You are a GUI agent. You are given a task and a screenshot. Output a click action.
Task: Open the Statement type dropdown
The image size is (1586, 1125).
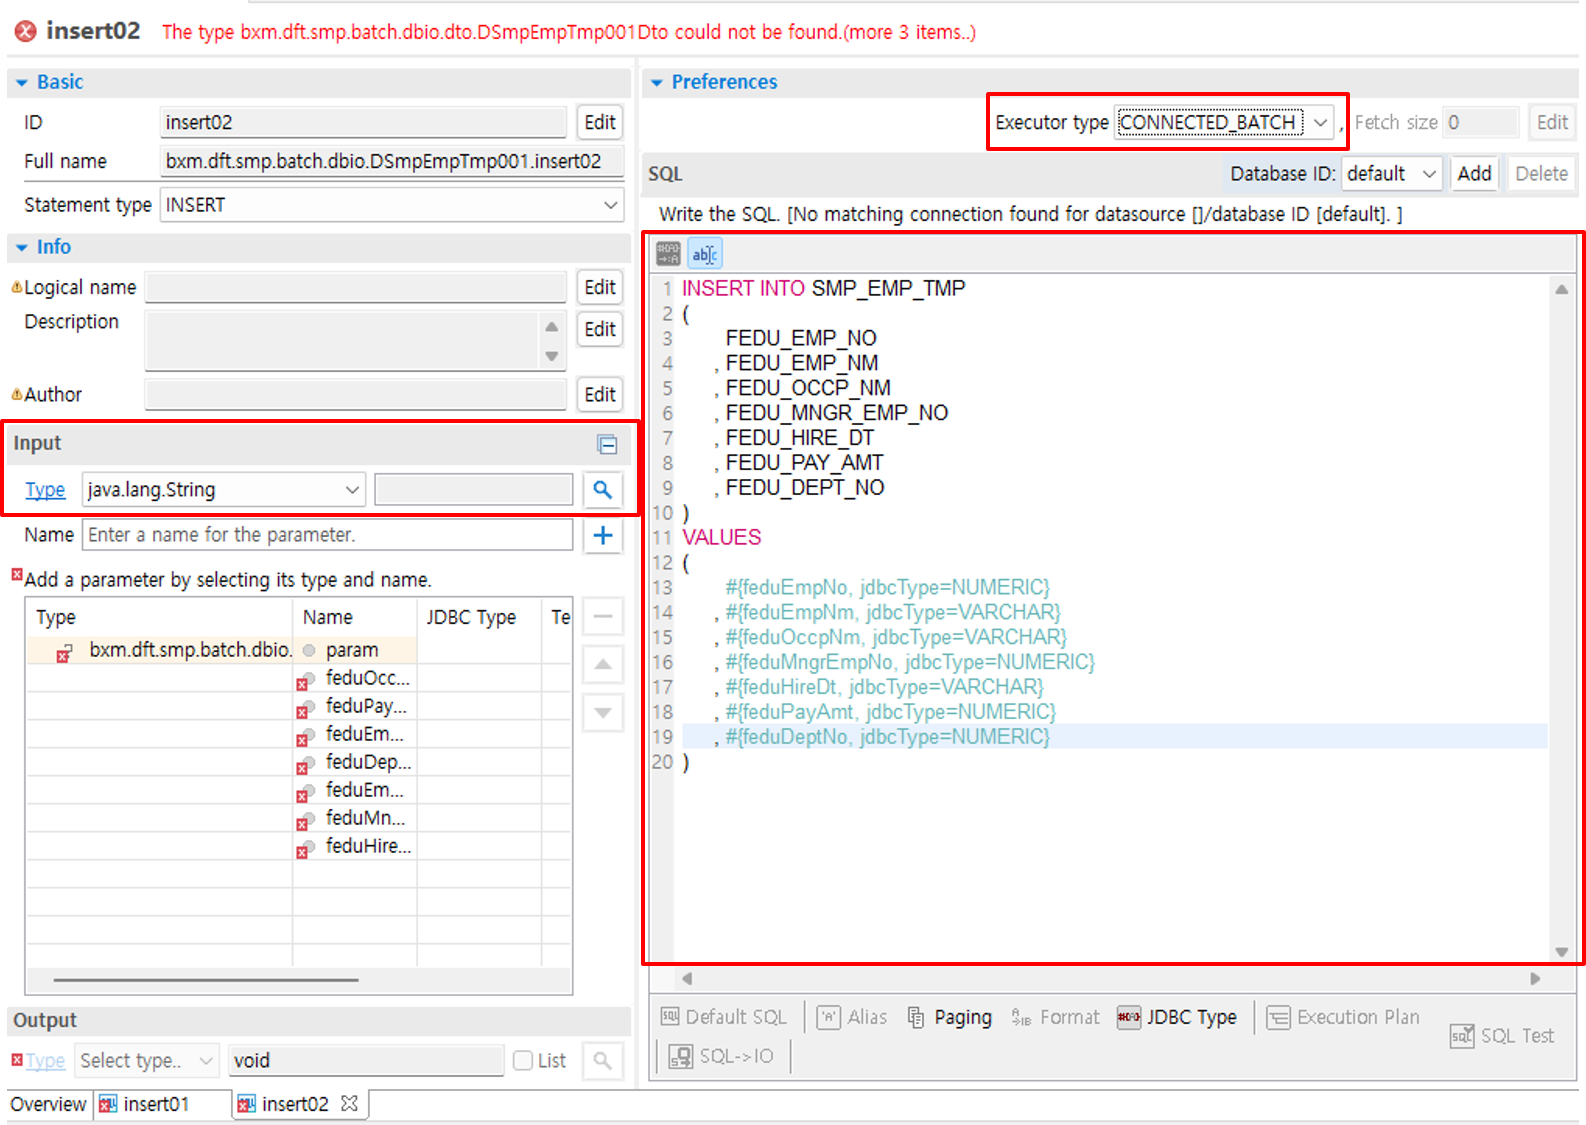pyautogui.click(x=610, y=205)
